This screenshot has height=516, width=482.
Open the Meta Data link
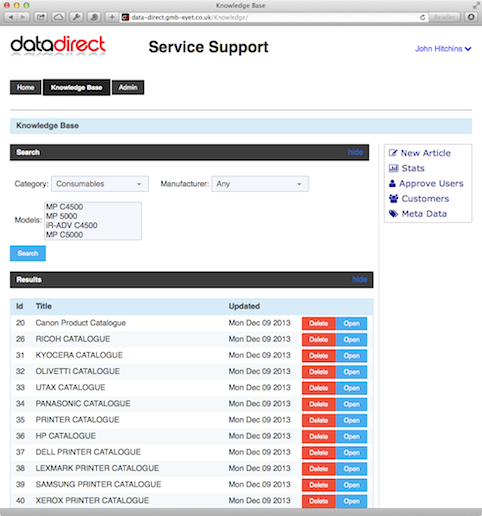click(424, 214)
